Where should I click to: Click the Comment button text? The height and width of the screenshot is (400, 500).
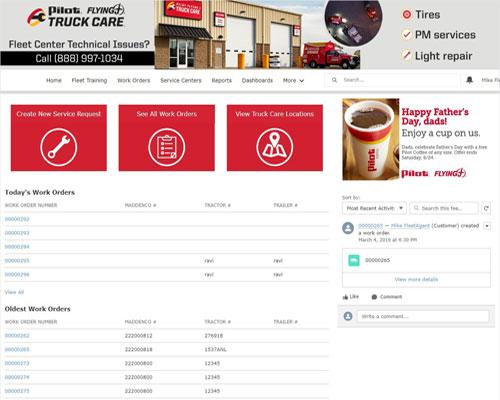point(391,297)
